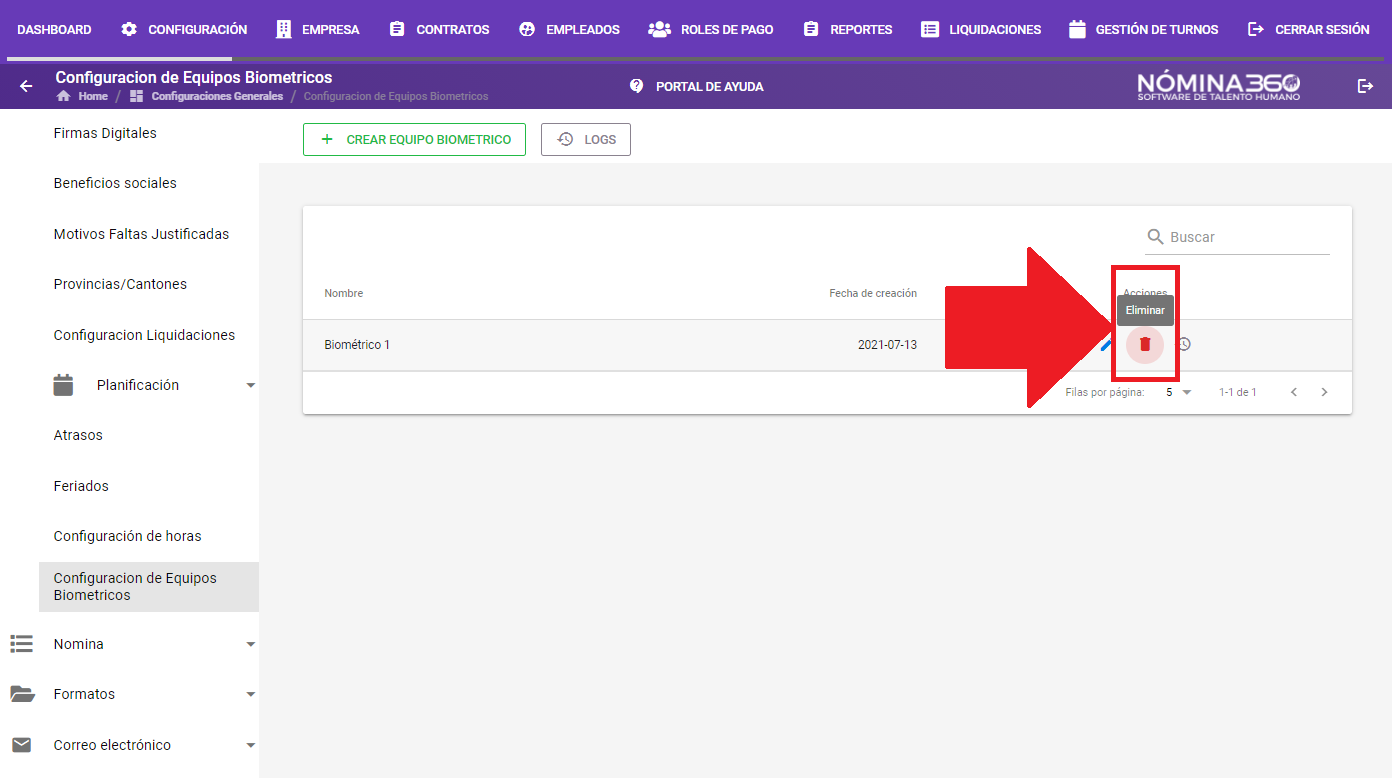Click the logout icon beside Nómina360 logo

pos(1365,87)
